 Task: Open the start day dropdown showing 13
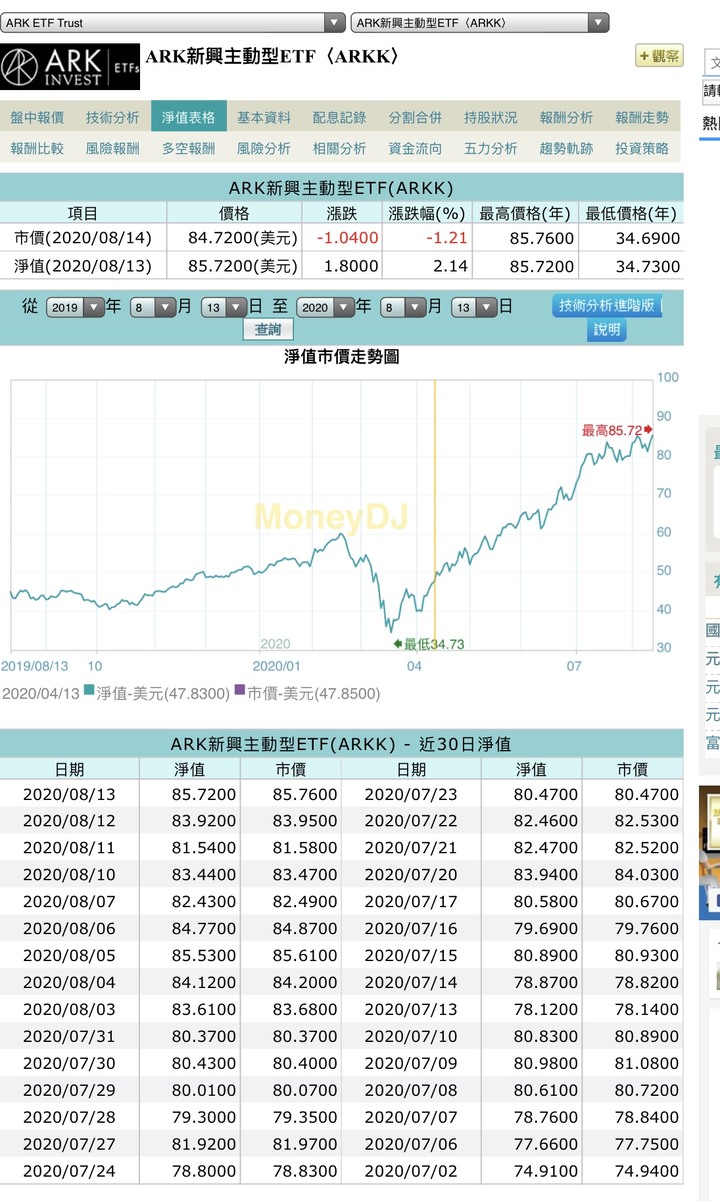coord(224,308)
